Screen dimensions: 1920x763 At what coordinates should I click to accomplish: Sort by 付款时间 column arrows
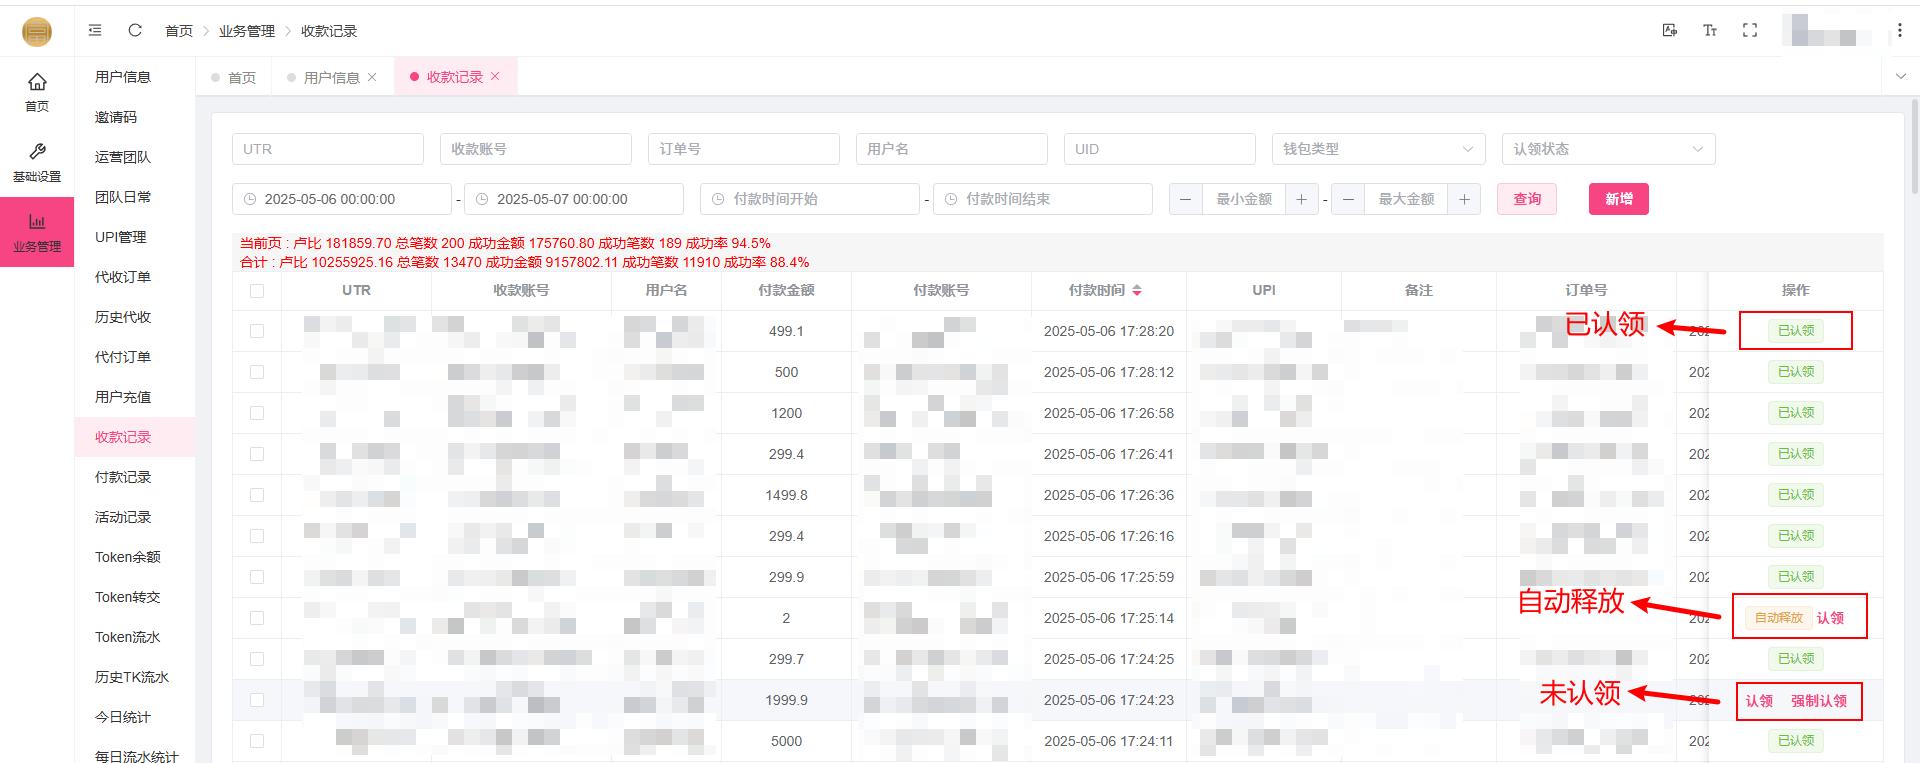pyautogui.click(x=1137, y=290)
